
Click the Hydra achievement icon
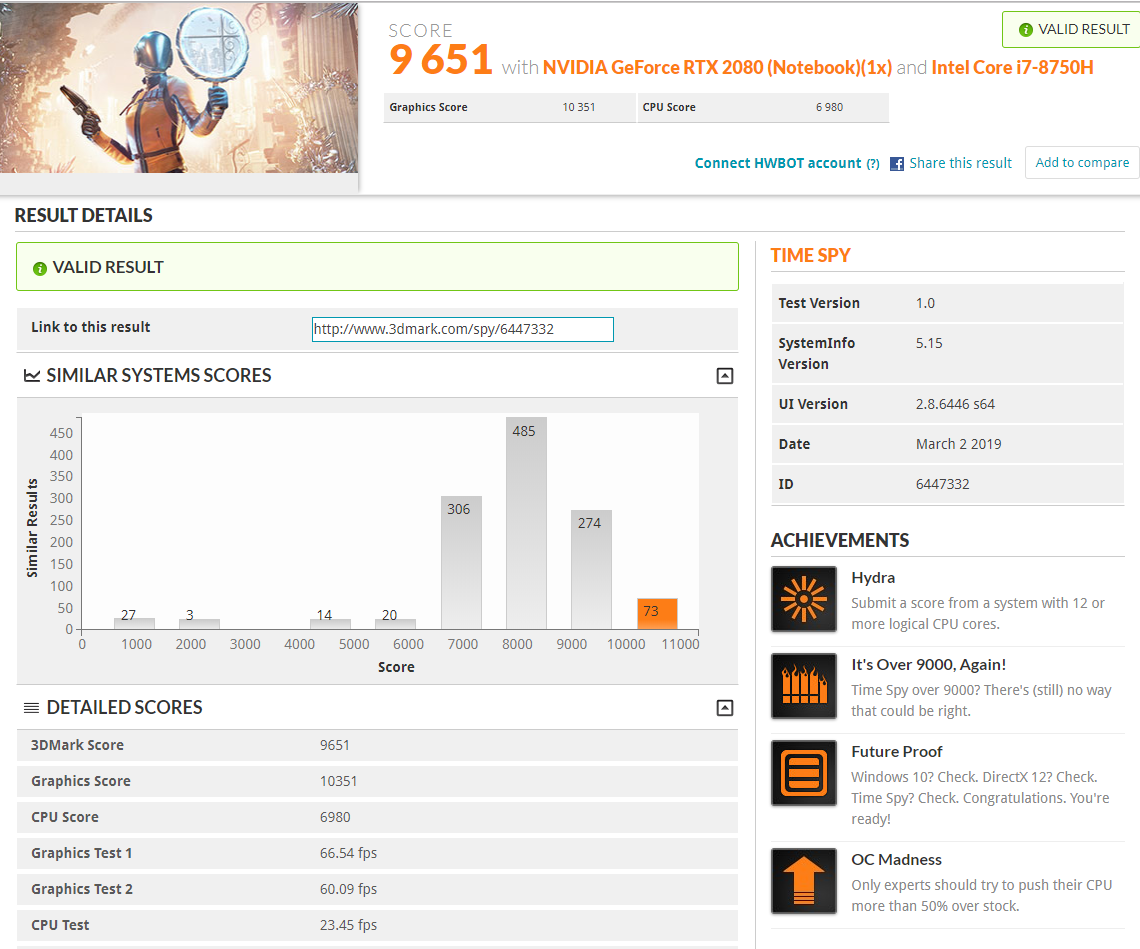pos(803,599)
